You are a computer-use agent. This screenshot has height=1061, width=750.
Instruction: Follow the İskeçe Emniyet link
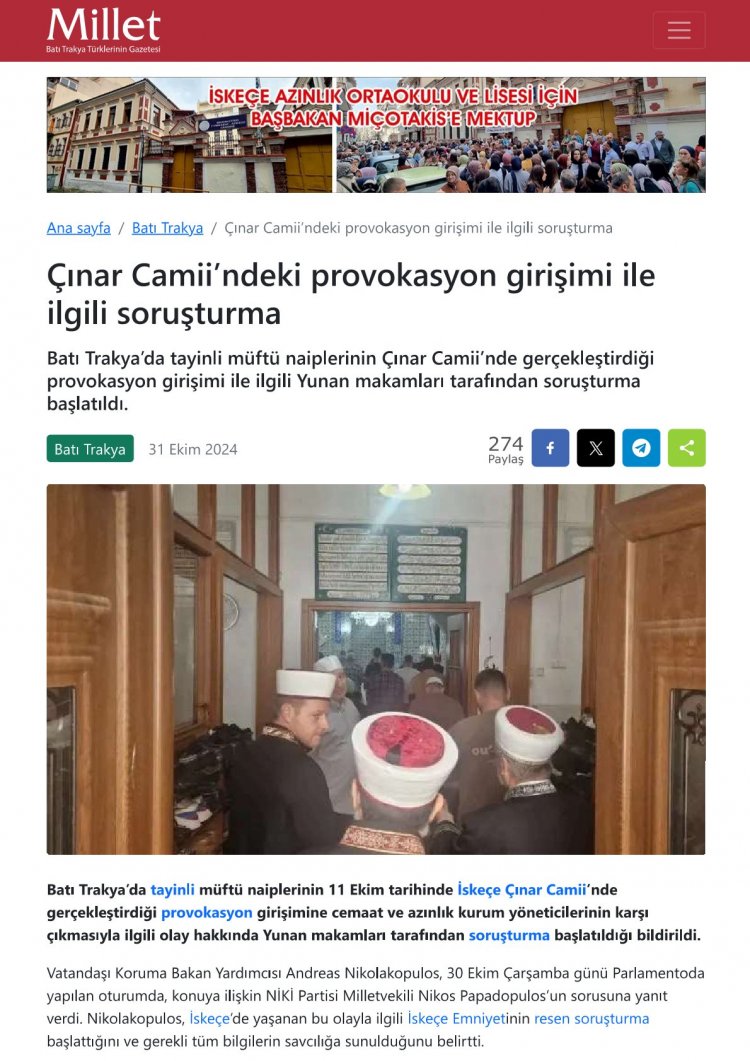tap(457, 1019)
